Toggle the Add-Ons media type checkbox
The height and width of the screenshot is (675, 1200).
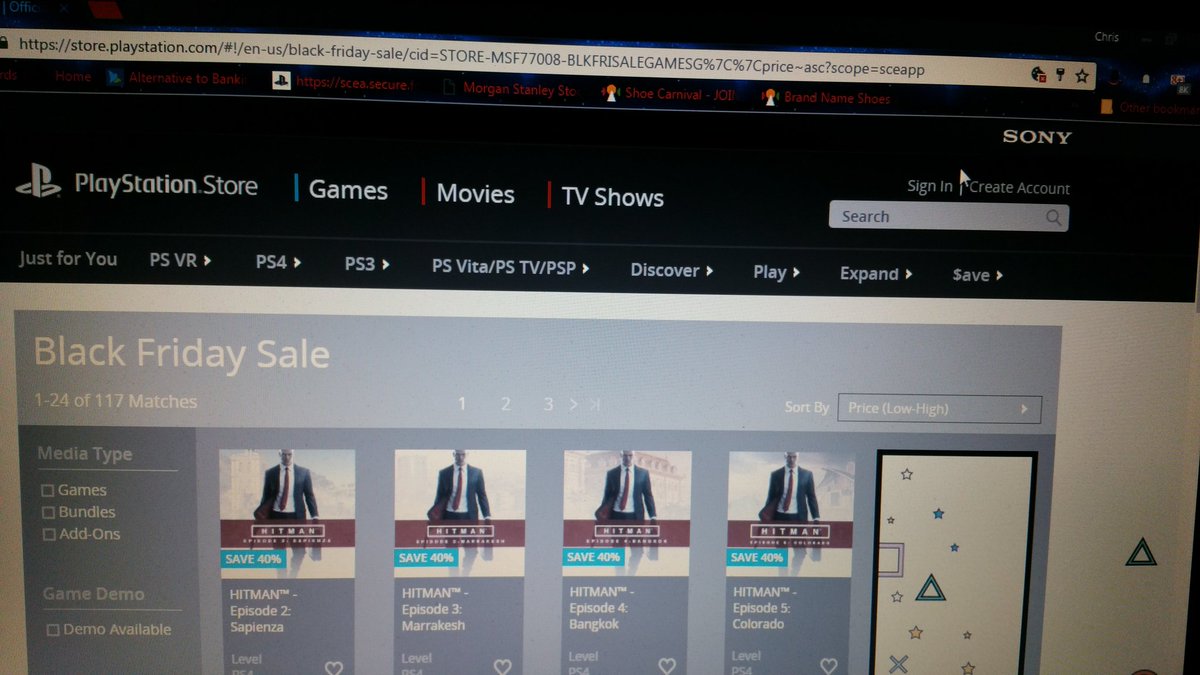[x=49, y=534]
